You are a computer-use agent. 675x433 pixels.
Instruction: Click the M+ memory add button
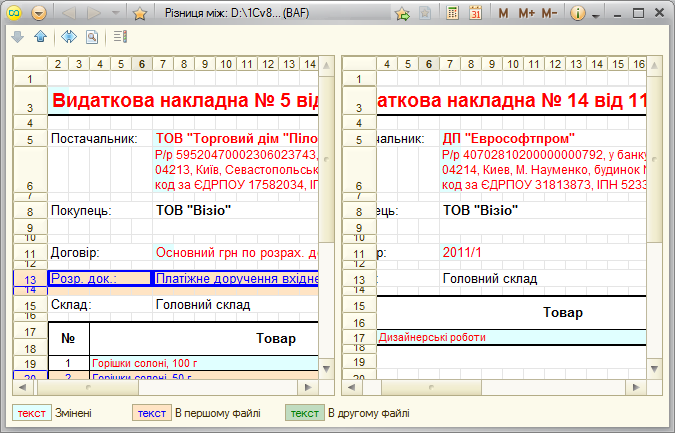526,13
